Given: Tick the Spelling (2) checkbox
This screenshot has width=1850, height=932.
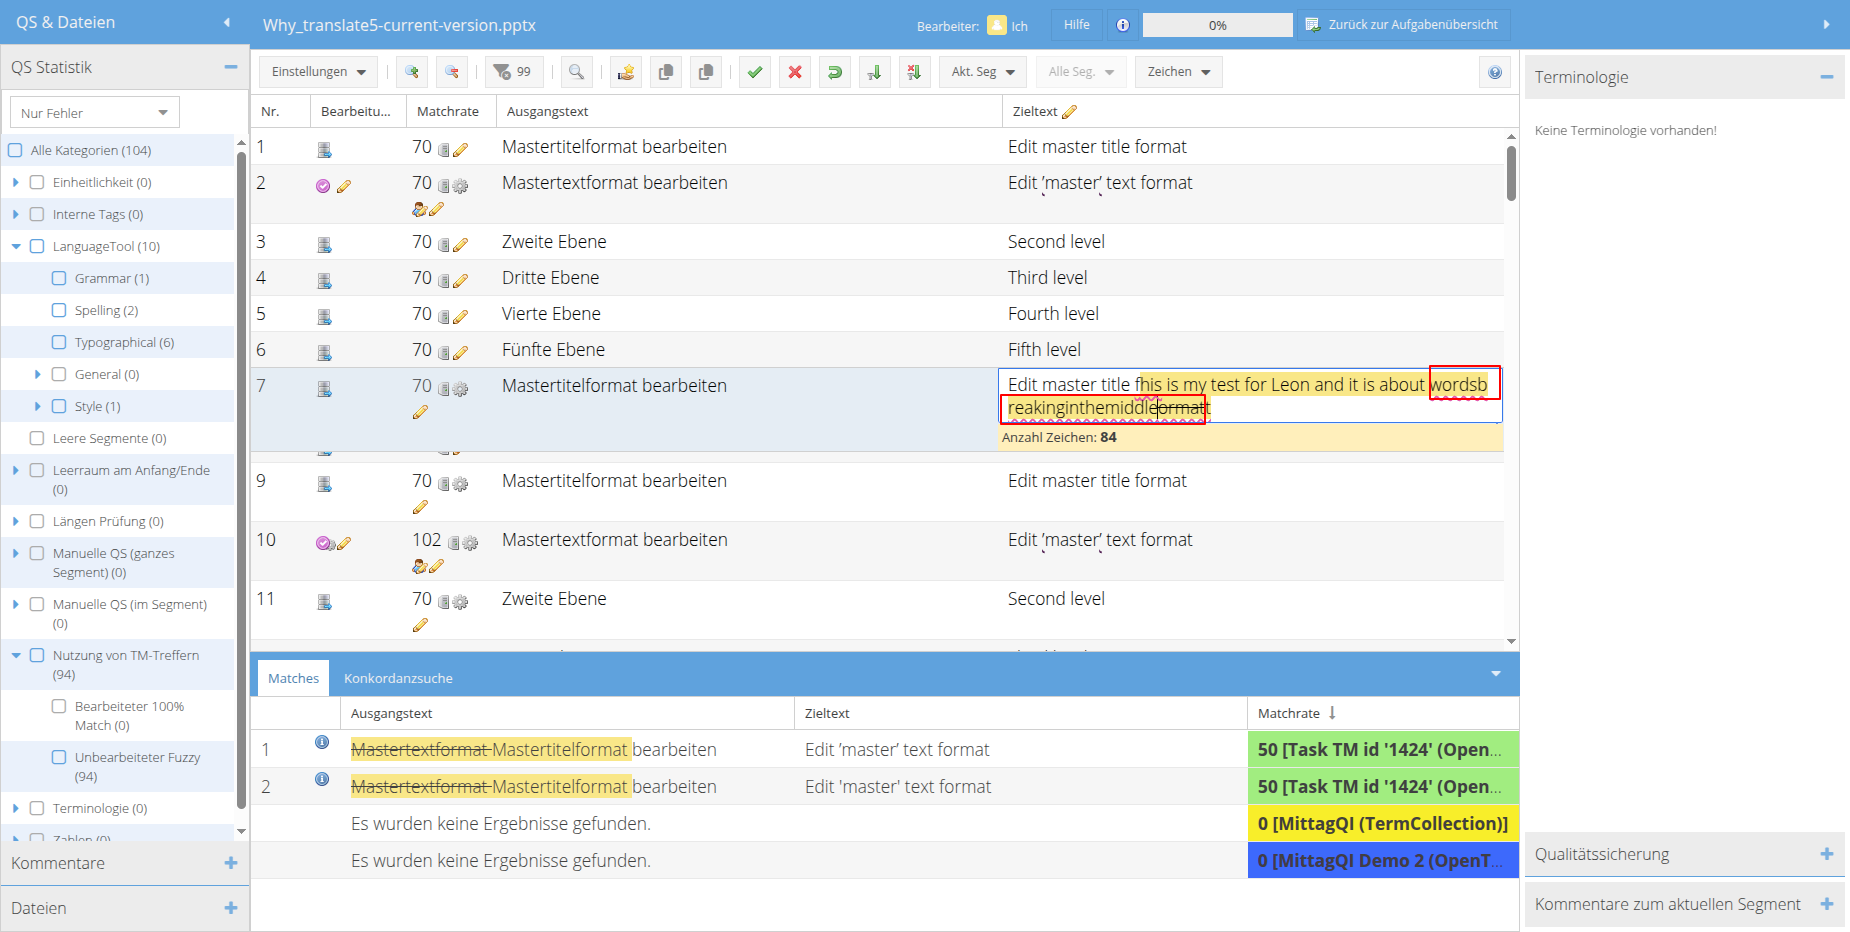Looking at the screenshot, I should (59, 311).
